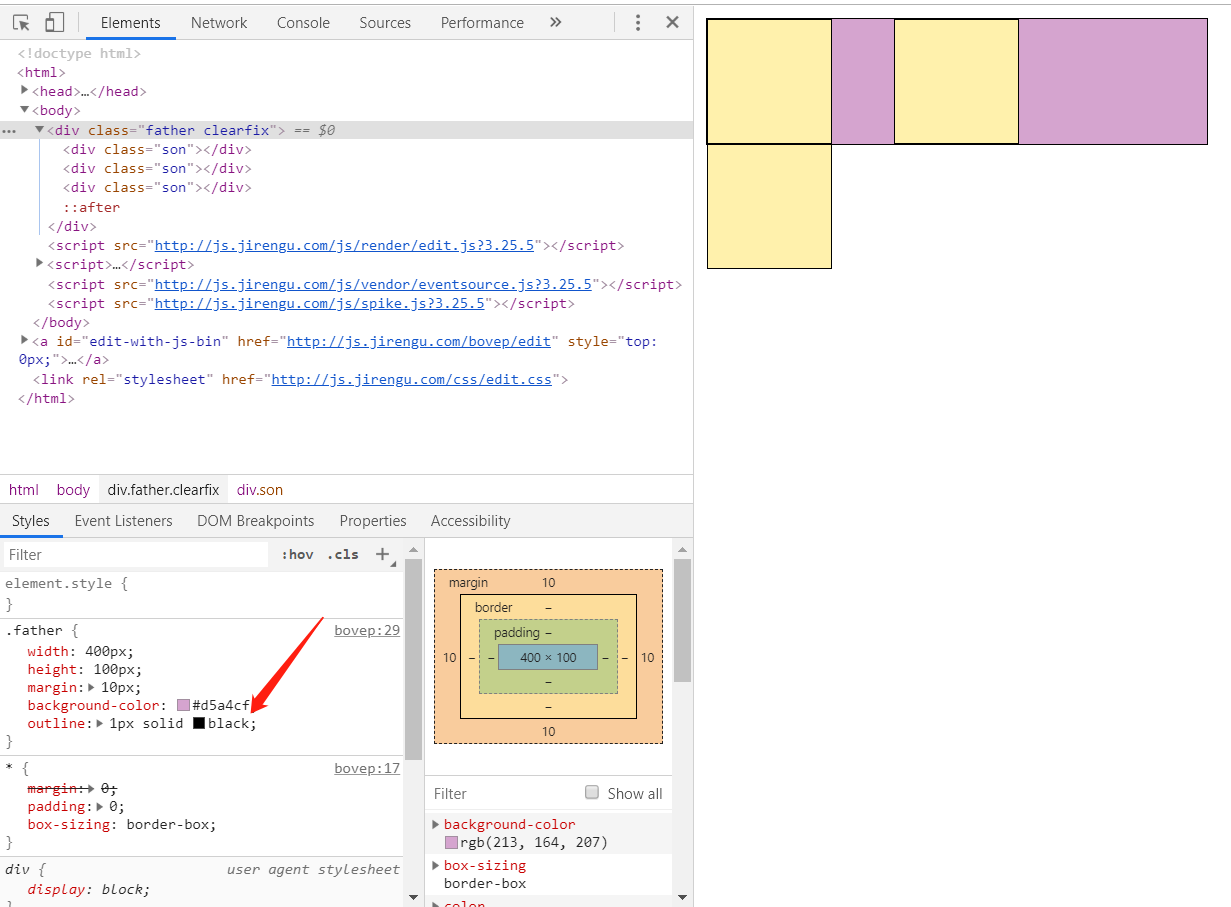Click the first yellow box in preview
This screenshot has height=907, width=1231.
[769, 81]
